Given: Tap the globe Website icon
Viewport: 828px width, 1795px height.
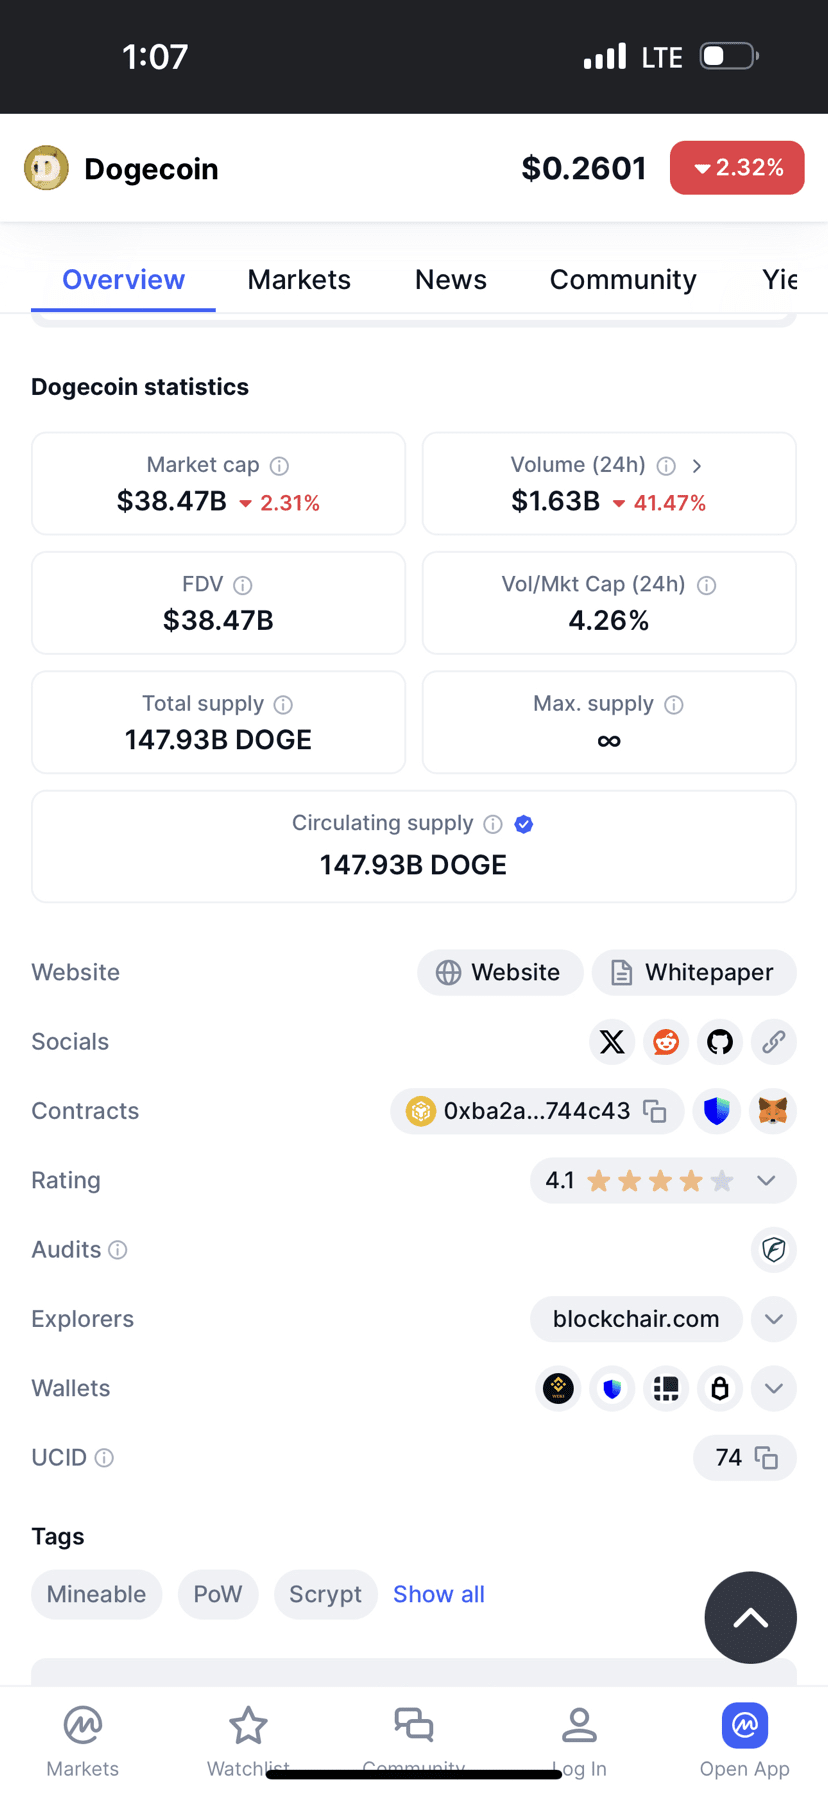Looking at the screenshot, I should pos(448,972).
